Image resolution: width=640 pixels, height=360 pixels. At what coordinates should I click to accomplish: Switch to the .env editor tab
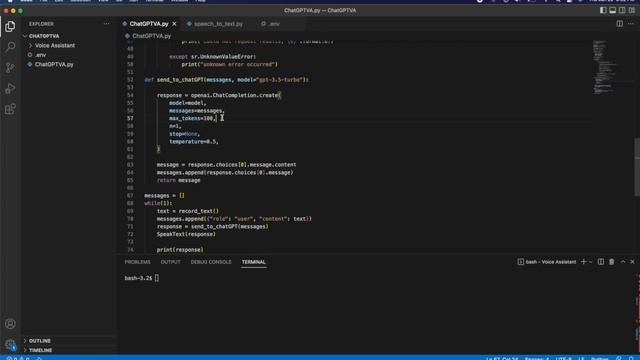click(x=274, y=24)
